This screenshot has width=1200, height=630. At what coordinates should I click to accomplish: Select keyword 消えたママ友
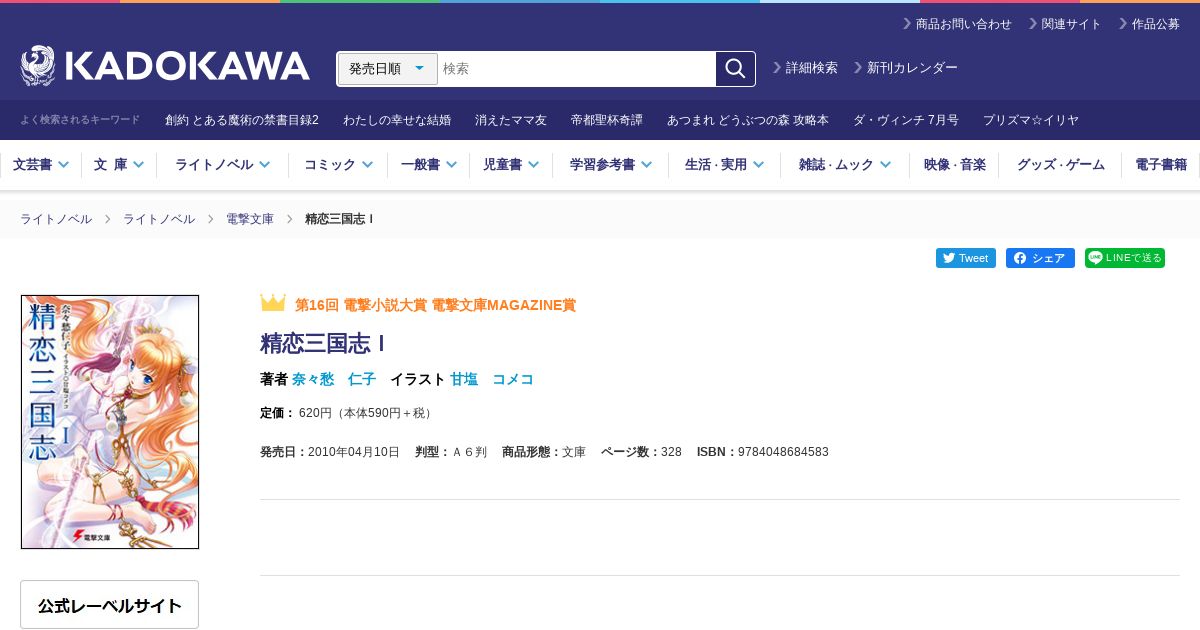[511, 120]
